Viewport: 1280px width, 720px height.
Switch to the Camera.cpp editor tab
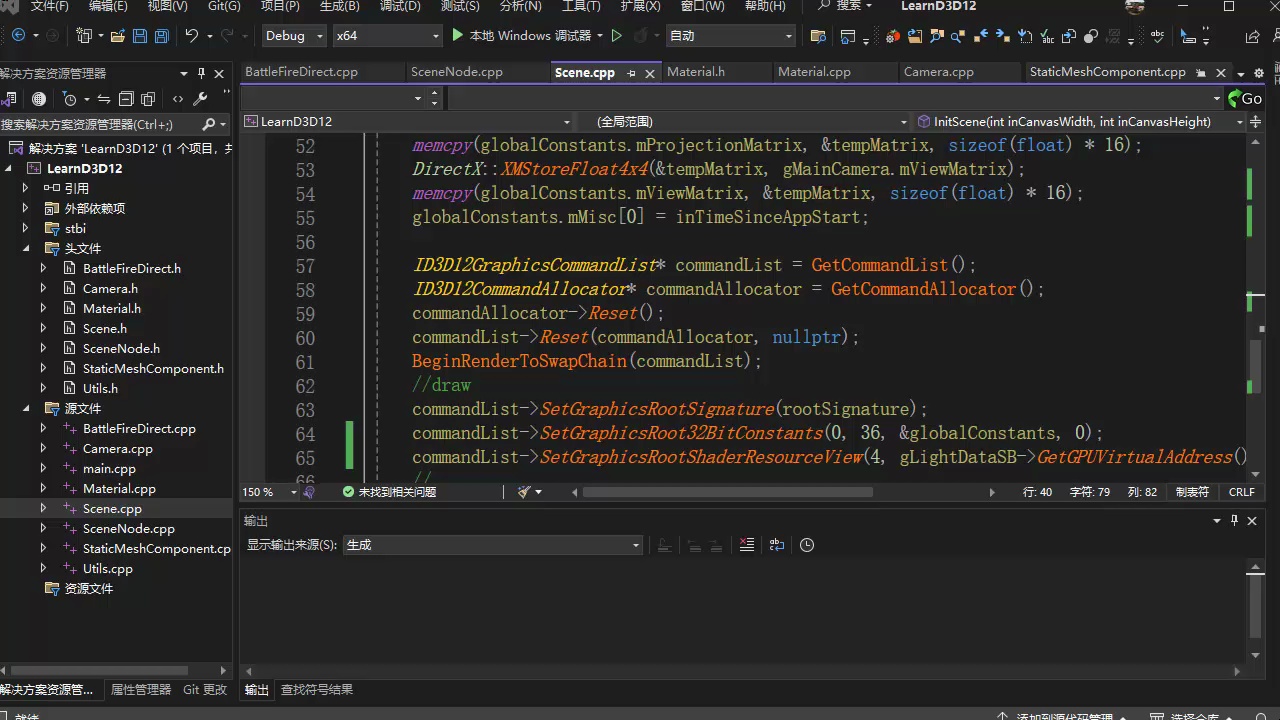(938, 72)
